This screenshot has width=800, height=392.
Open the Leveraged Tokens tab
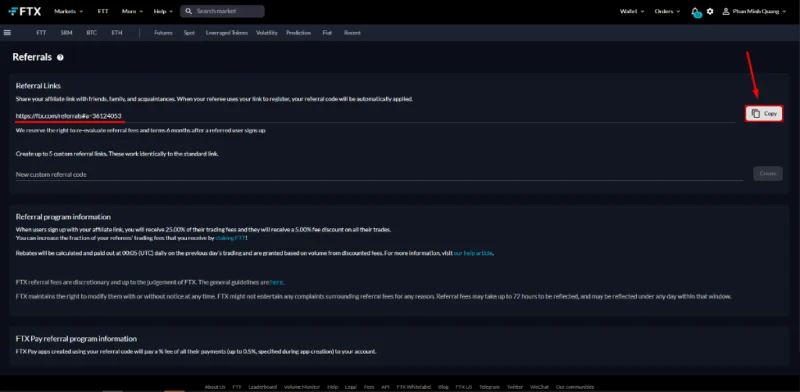227,33
